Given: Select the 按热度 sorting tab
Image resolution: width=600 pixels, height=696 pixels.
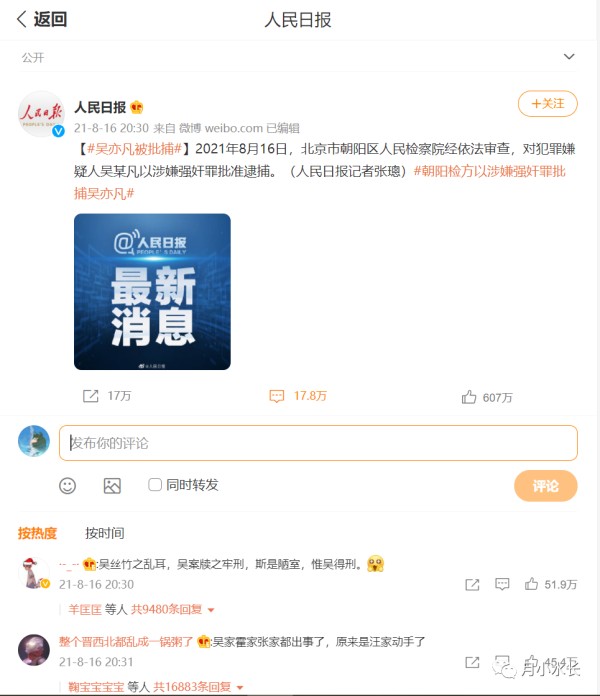Looking at the screenshot, I should pos(37,533).
